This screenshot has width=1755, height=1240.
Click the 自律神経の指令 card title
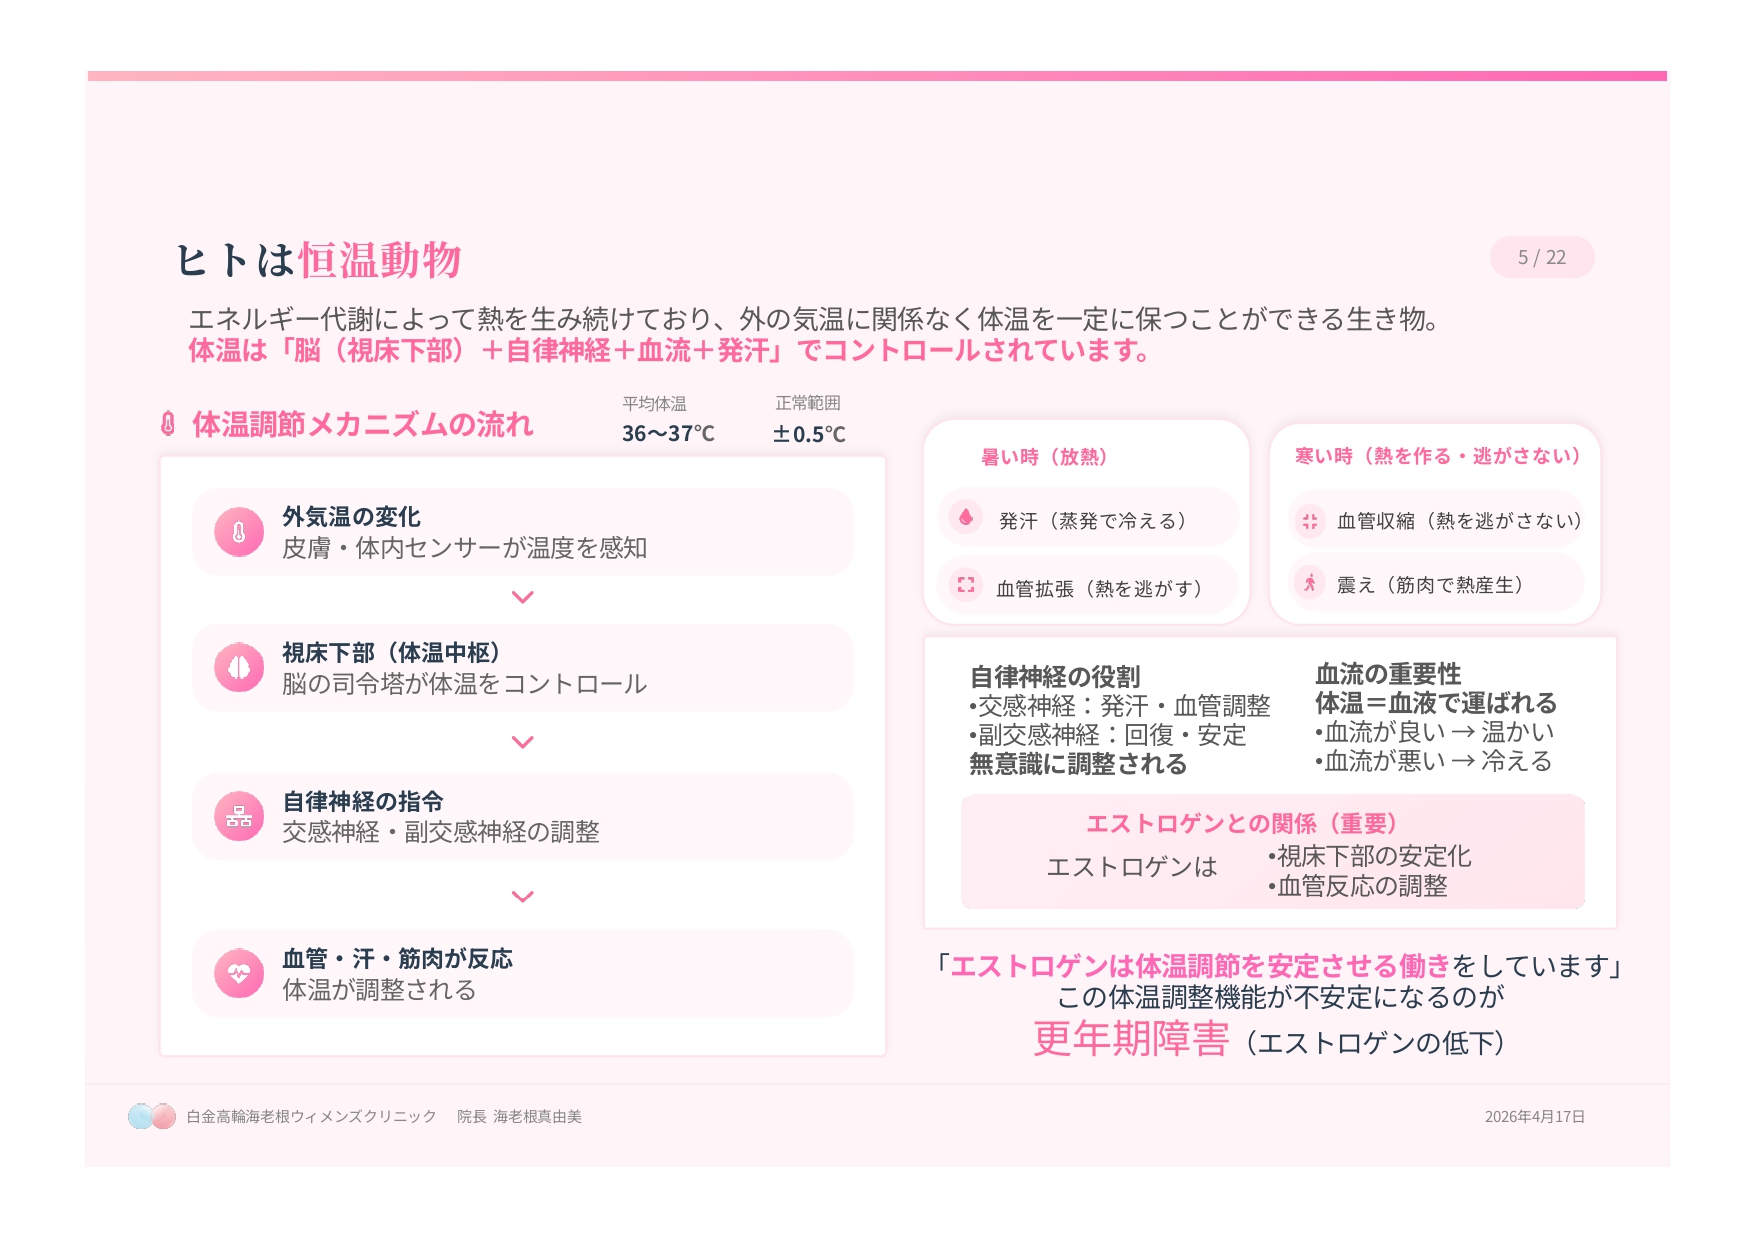(x=363, y=801)
